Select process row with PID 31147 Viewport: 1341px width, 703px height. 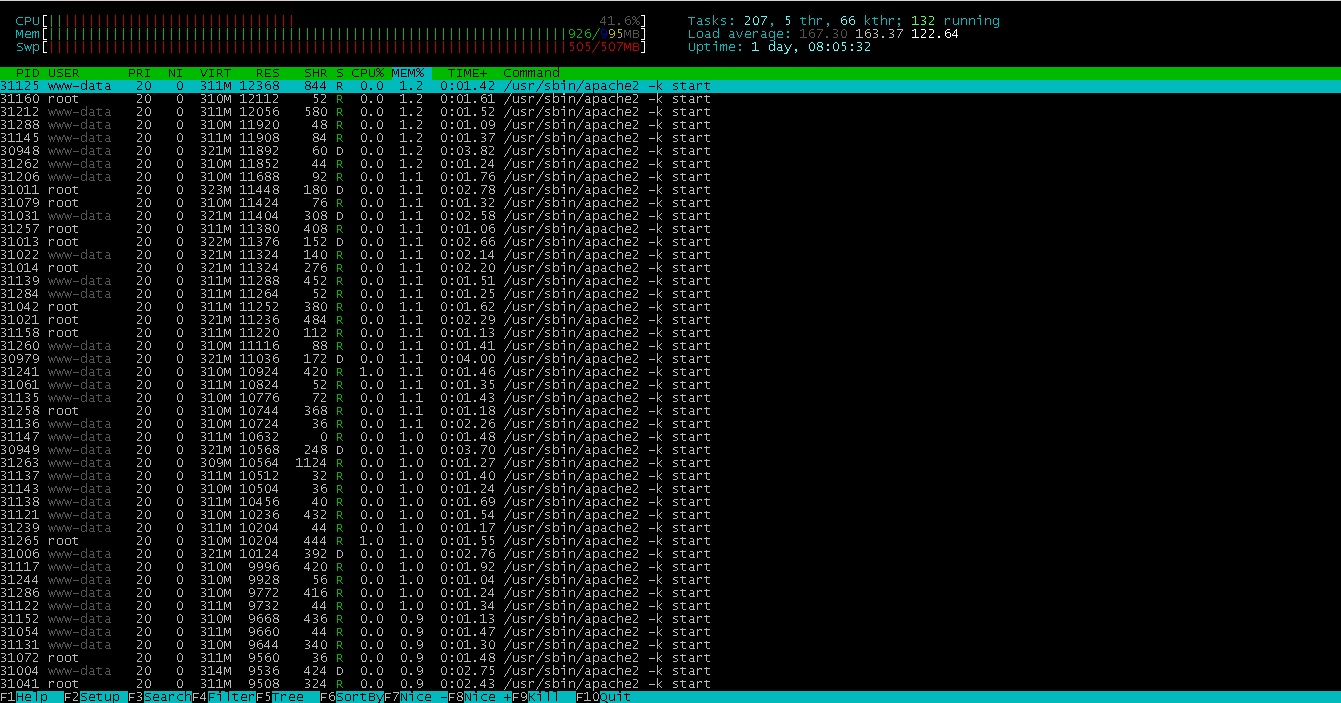tap(670, 437)
